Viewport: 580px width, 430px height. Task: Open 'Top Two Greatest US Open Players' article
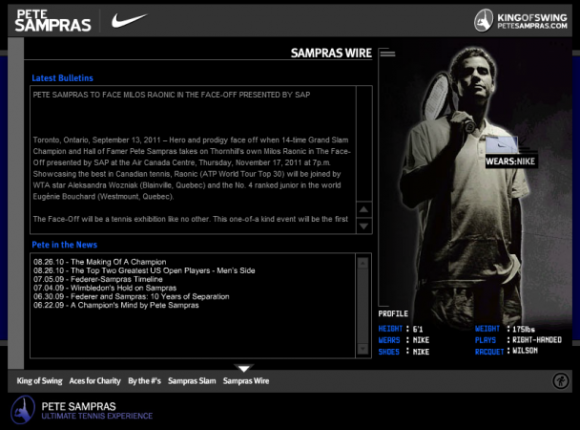pos(144,271)
